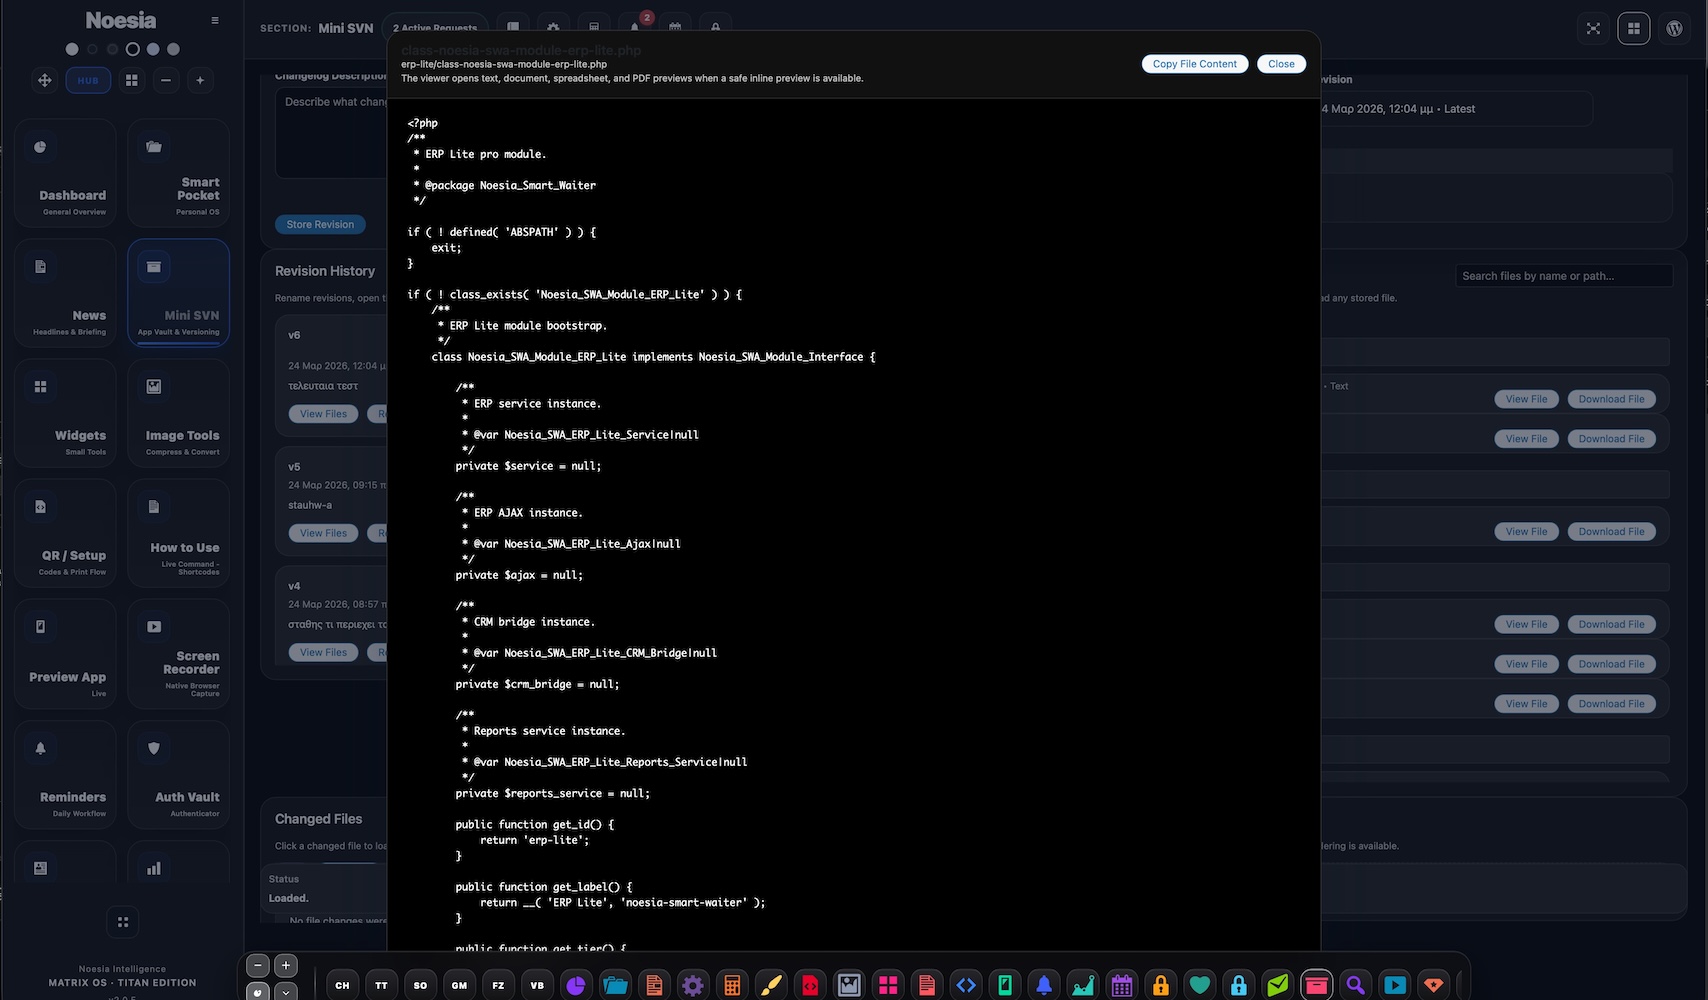Open the Reminders tile
This screenshot has width=1708, height=1000.
[x=65, y=775]
